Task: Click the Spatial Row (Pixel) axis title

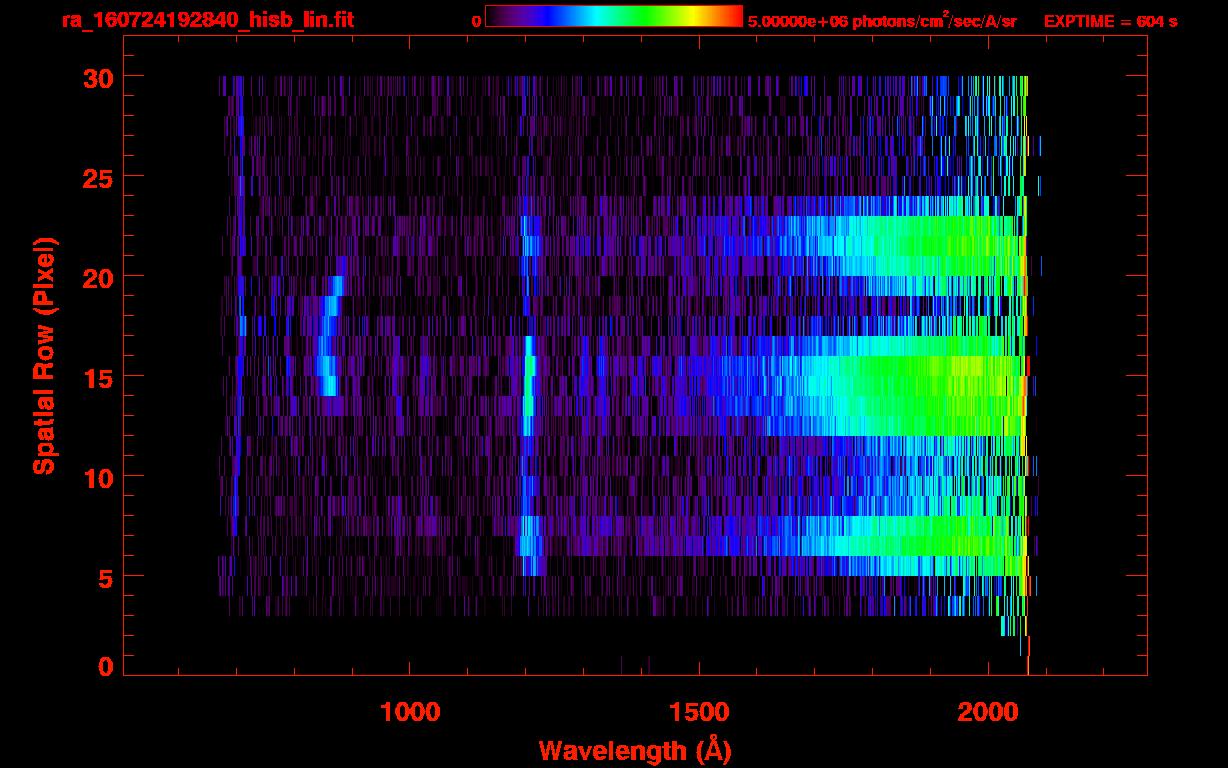Action: tap(44, 356)
